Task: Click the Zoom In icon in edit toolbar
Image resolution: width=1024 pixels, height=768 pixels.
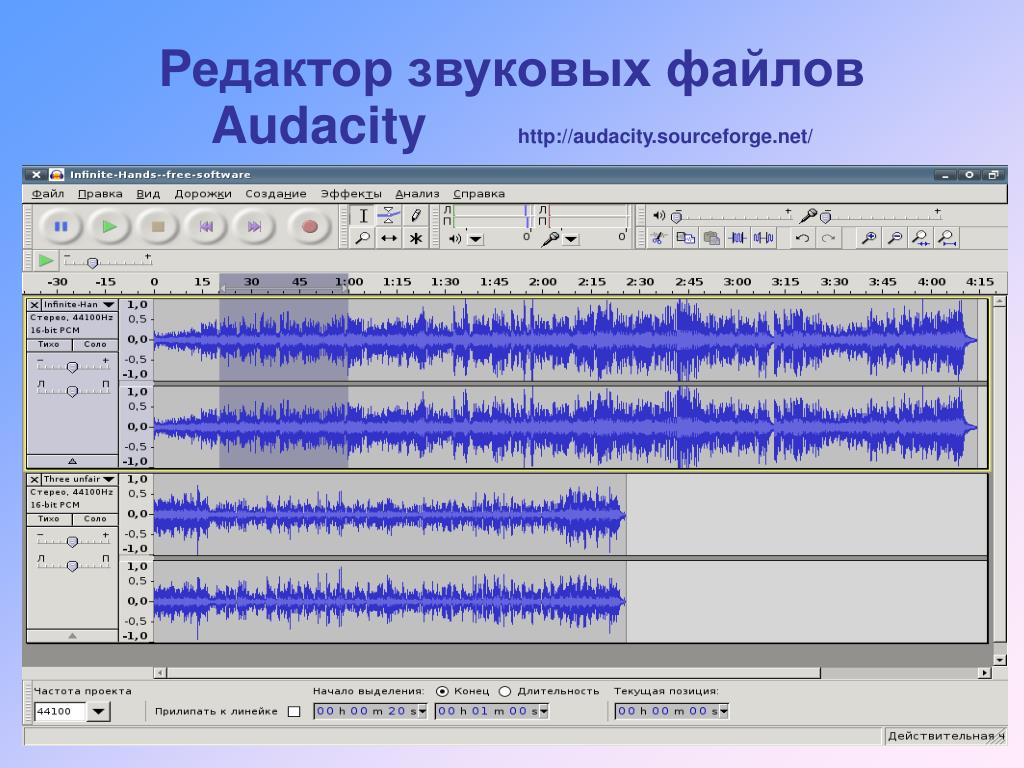Action: [x=869, y=238]
